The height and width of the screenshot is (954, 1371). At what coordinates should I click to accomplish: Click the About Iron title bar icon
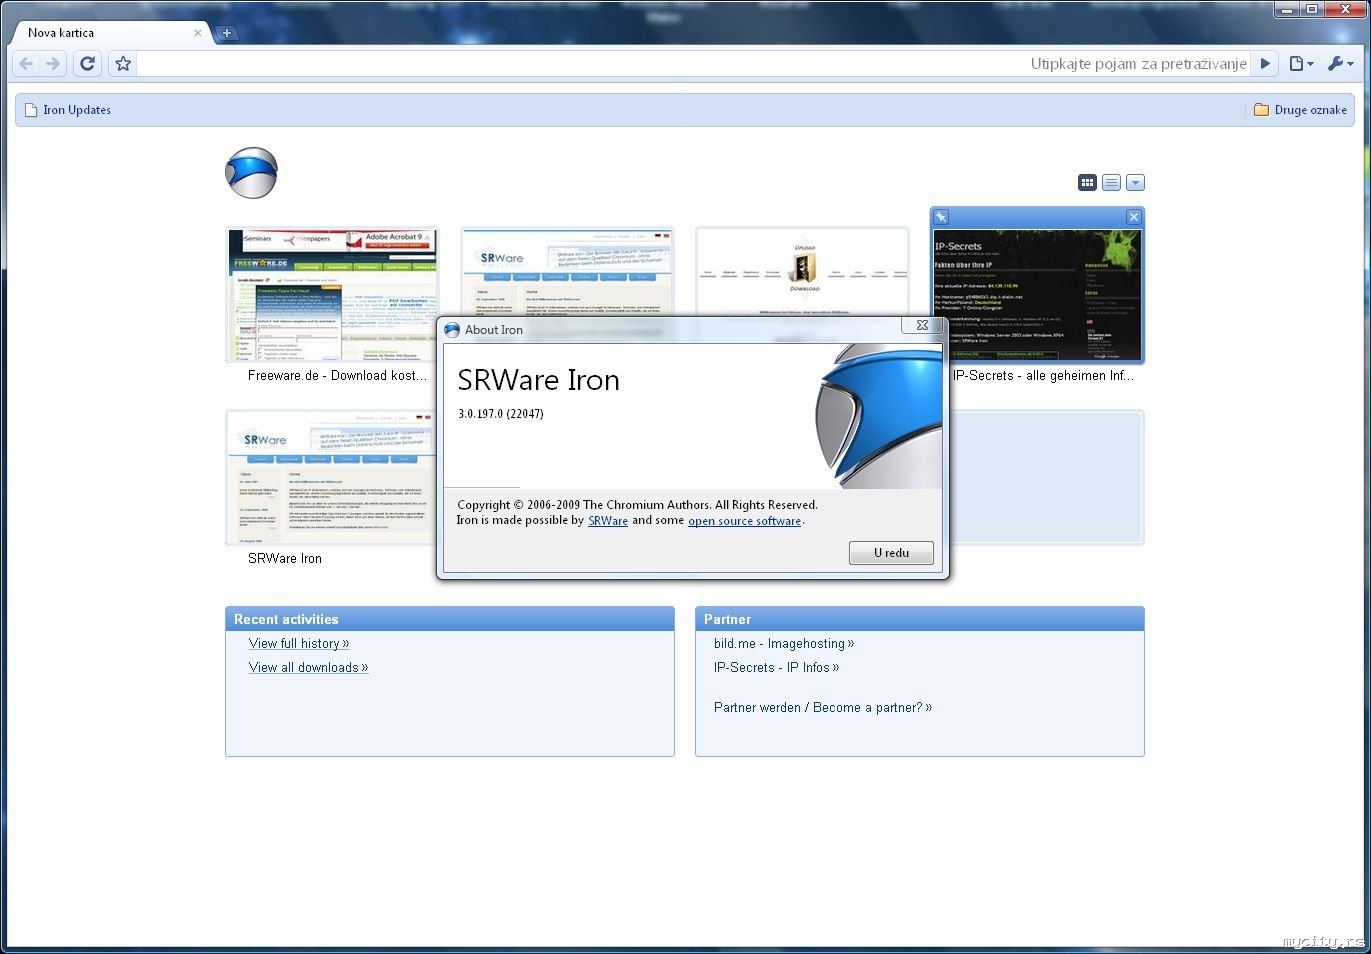point(452,330)
